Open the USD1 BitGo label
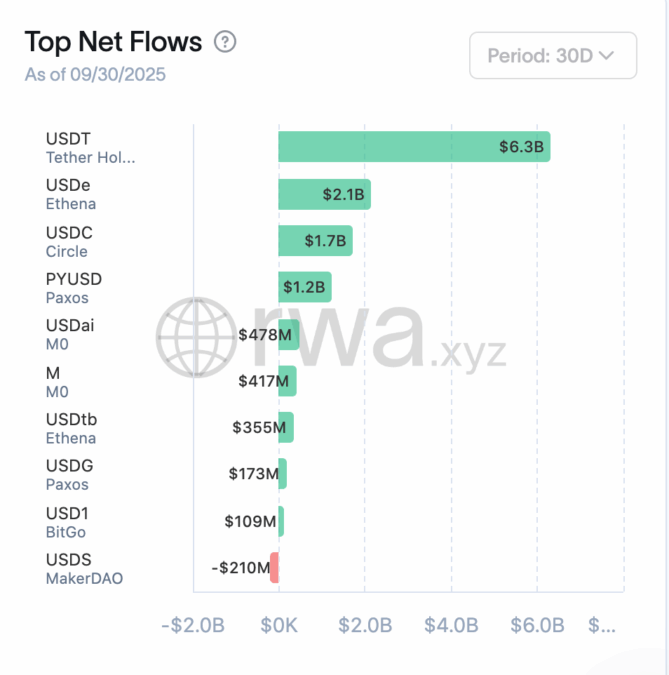Image resolution: width=669 pixels, height=675 pixels. coord(67,521)
